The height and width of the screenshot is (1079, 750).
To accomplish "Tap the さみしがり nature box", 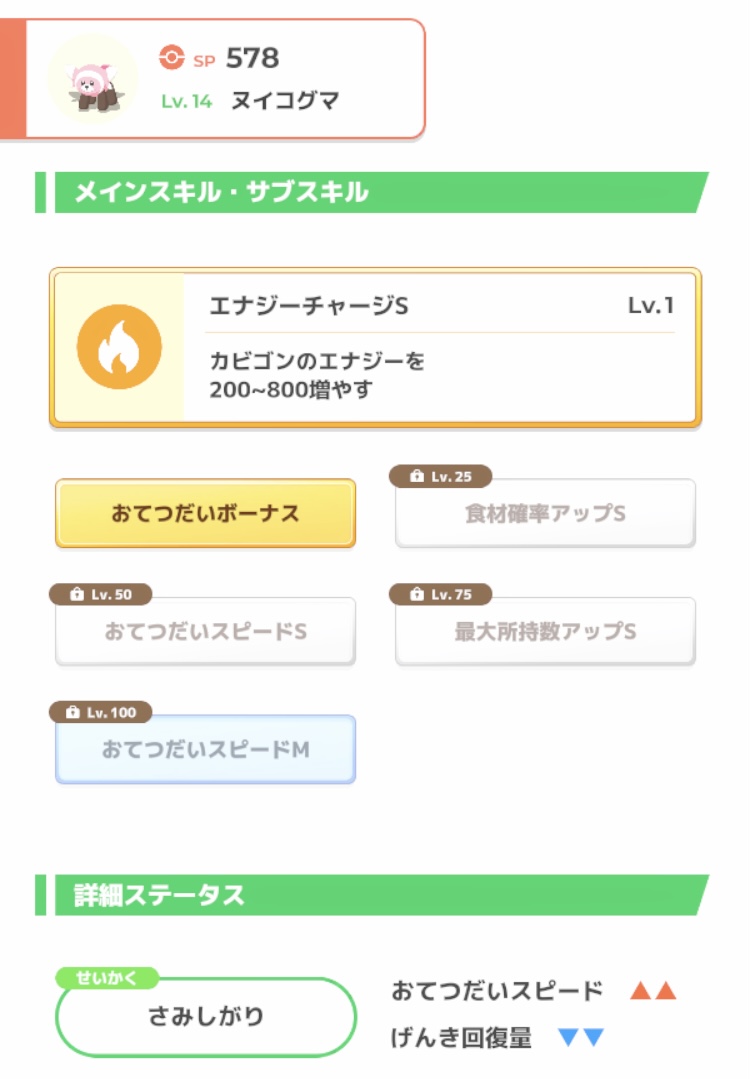I will click(205, 1017).
